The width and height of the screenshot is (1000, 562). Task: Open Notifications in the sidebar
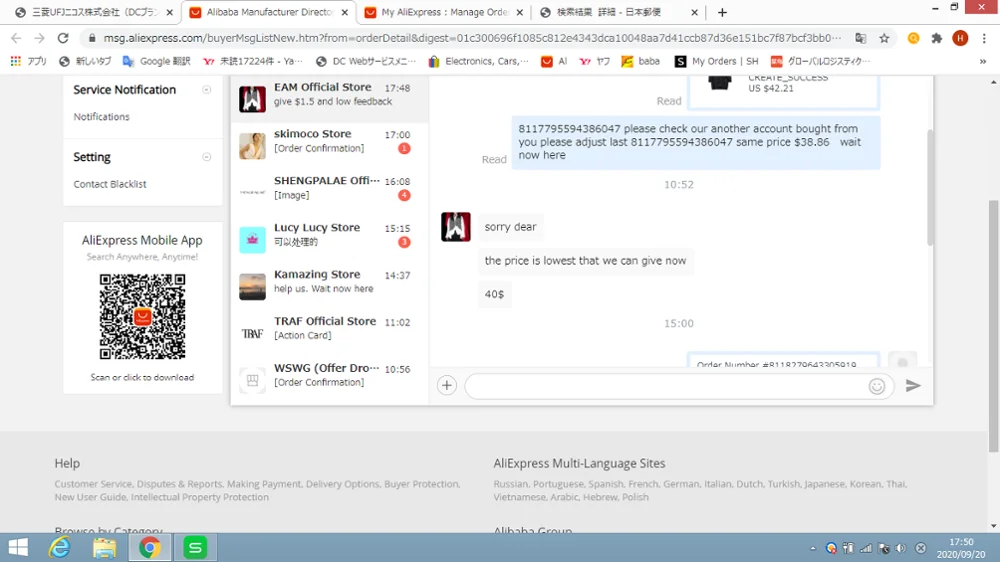coord(101,117)
